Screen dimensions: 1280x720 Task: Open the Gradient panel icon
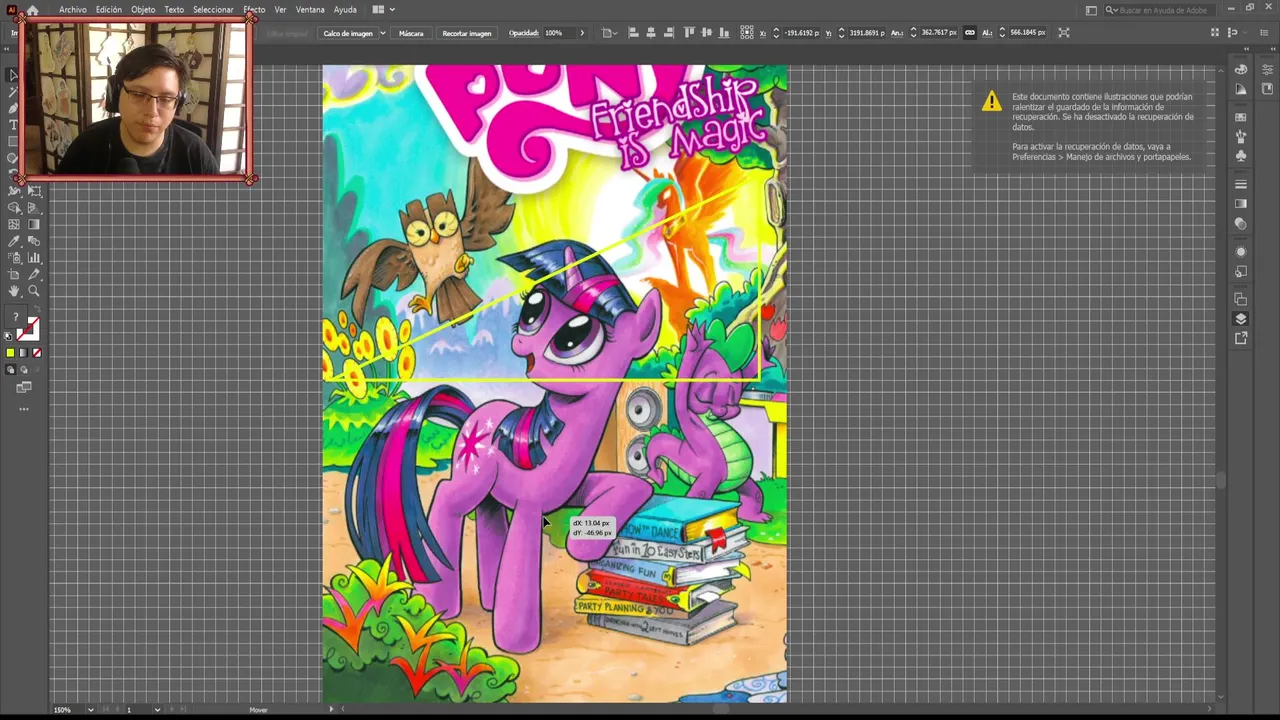click(1240, 203)
